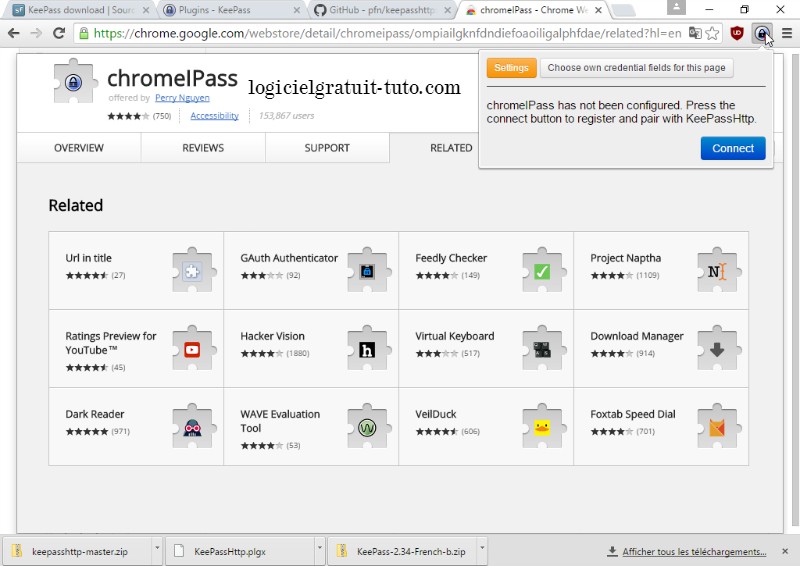This screenshot has width=800, height=566.
Task: Open the Chrome hamburger menu
Action: 786,33
